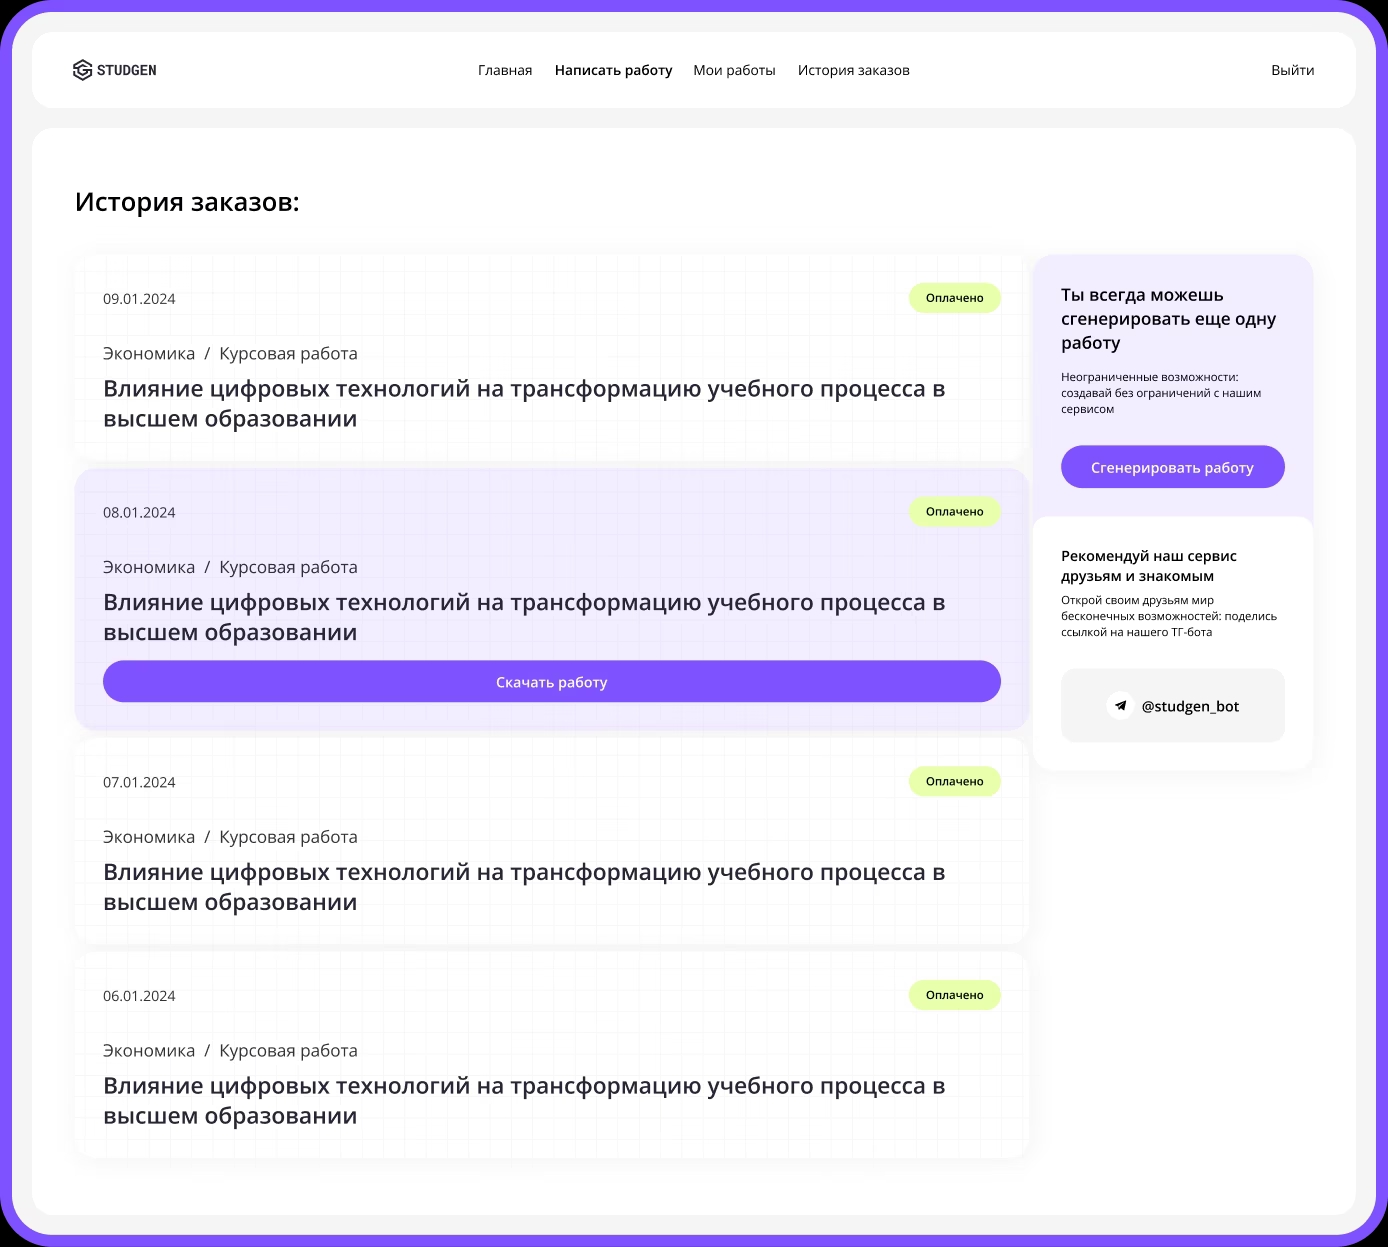Select the order dated 06.01.2024
The height and width of the screenshot is (1247, 1388).
tap(552, 1055)
